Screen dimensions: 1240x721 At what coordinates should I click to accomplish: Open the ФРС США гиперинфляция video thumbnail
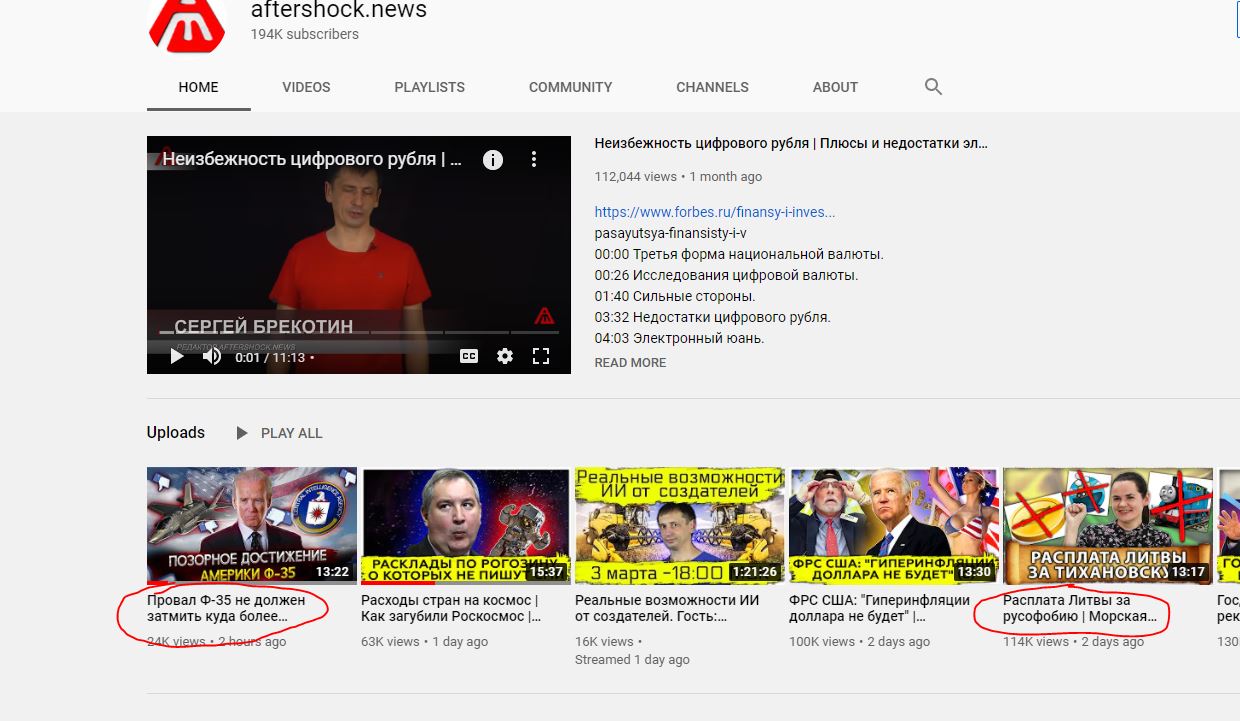coord(894,526)
